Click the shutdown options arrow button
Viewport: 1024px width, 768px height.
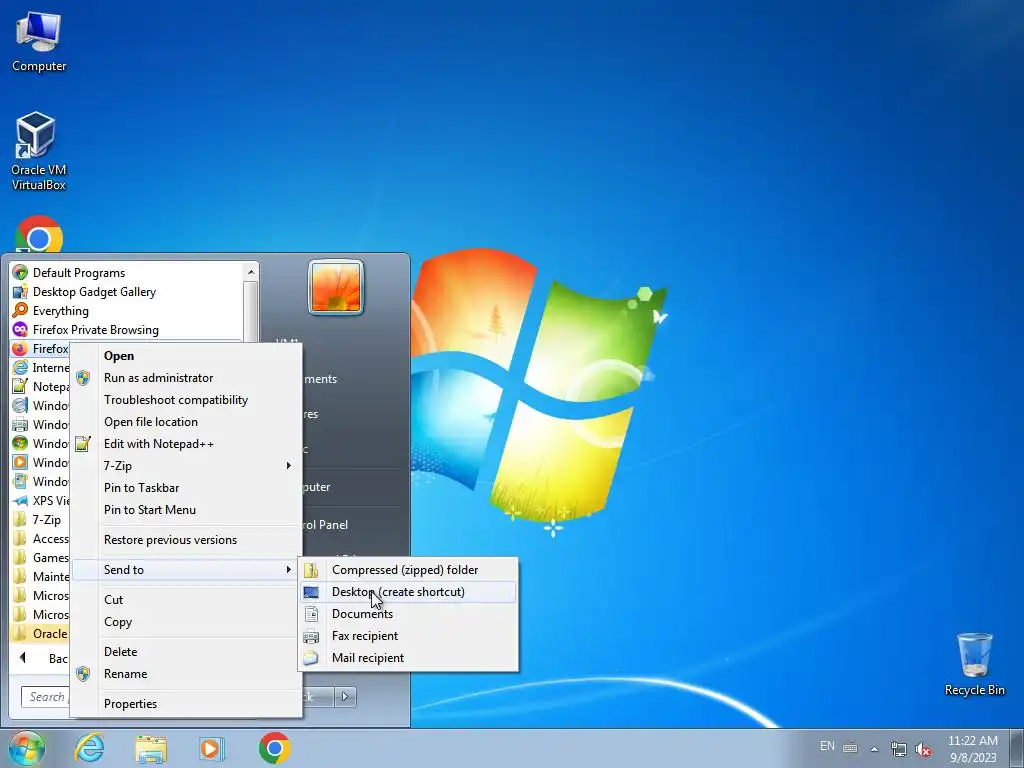click(x=345, y=697)
